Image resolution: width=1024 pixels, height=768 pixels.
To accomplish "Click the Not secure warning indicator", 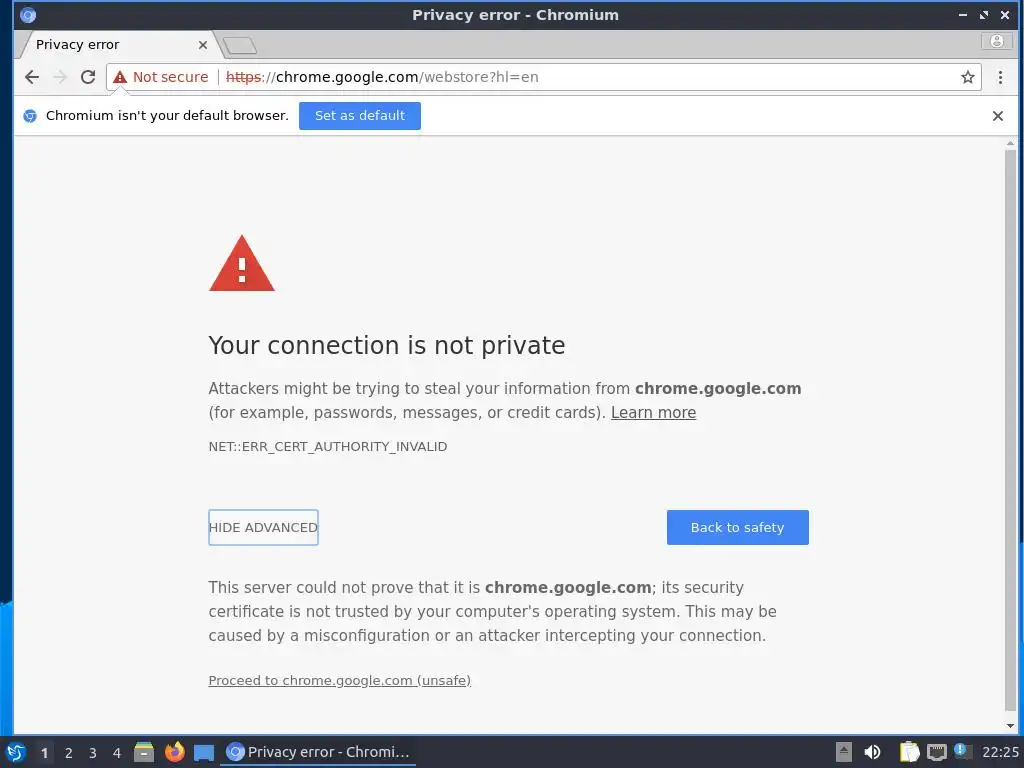I will [x=161, y=77].
